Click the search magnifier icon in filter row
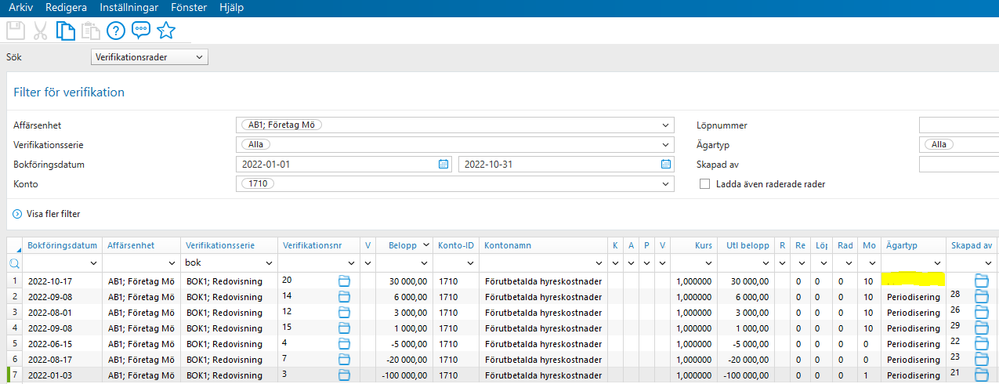Viewport: 999px width, 384px height. point(15,262)
